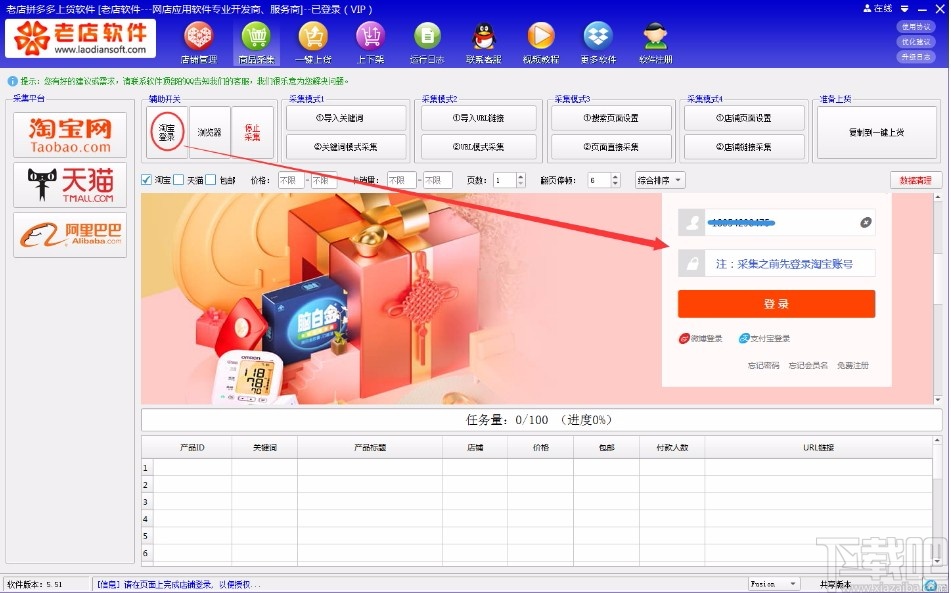The image size is (951, 593).
Task: Enable the 天猫 filter checkbox
Action: (177, 179)
